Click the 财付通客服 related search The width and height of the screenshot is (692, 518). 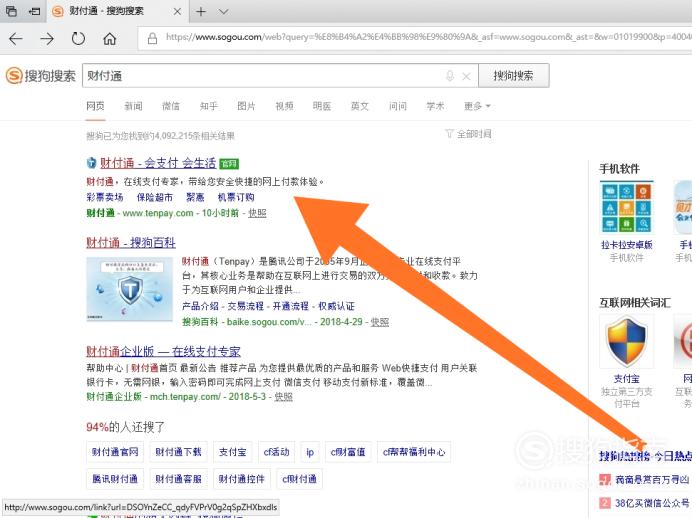[x=178, y=479]
